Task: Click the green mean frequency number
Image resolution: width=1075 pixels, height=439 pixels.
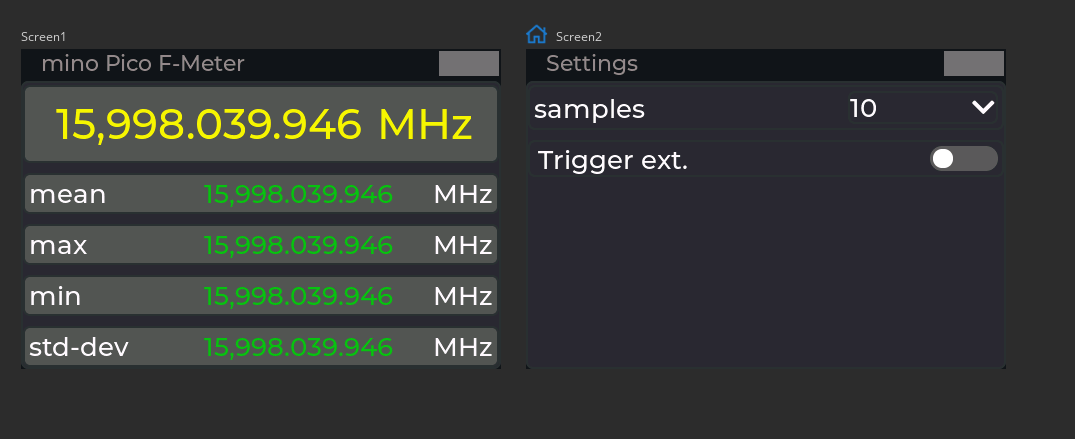Action: [298, 195]
